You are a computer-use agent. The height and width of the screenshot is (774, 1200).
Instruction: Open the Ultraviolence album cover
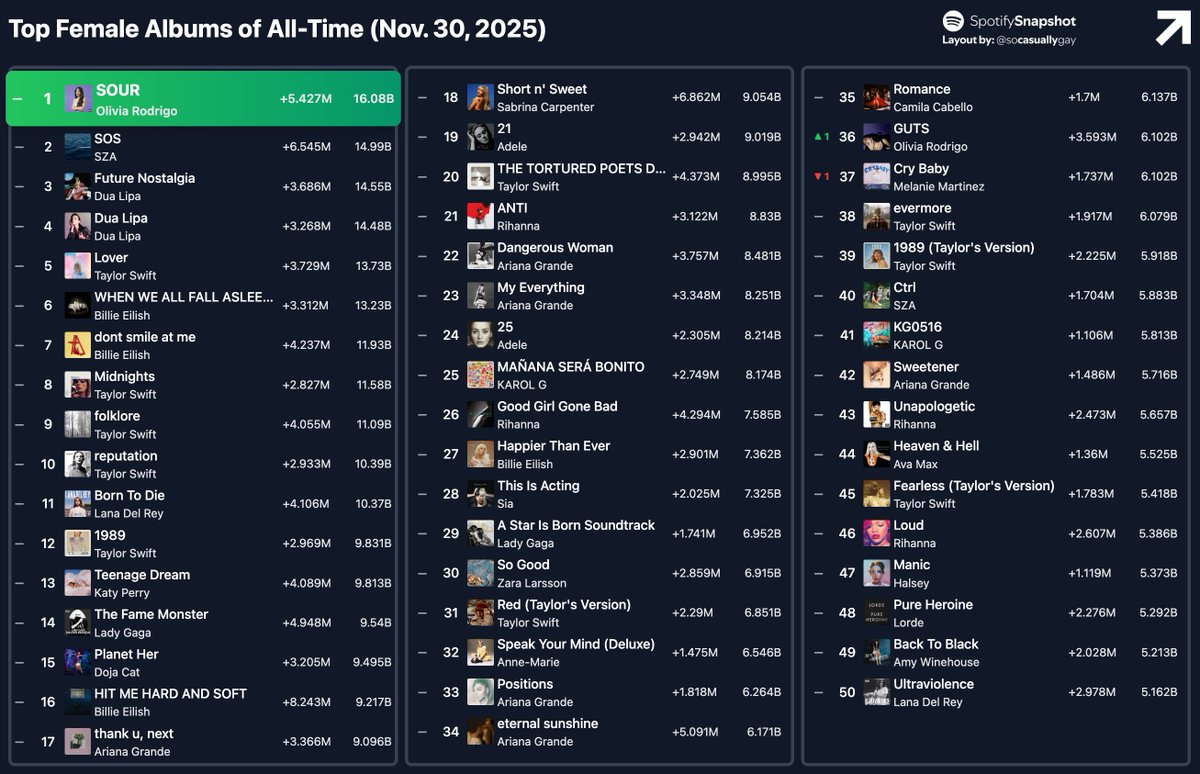[877, 693]
